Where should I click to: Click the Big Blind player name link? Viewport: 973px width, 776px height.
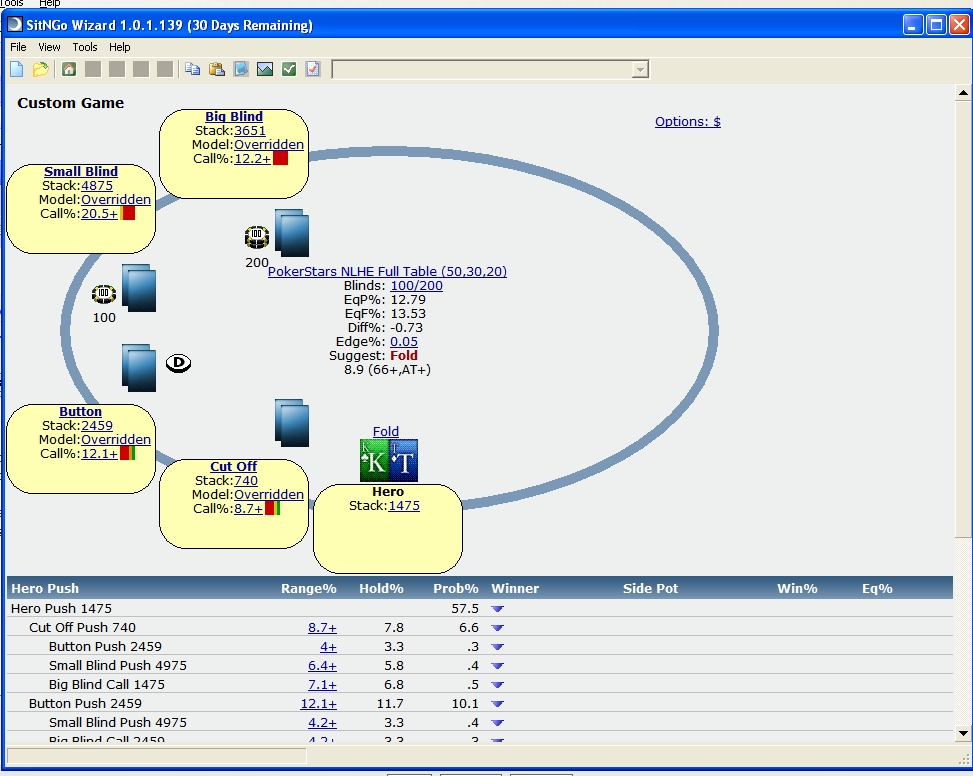coord(234,116)
